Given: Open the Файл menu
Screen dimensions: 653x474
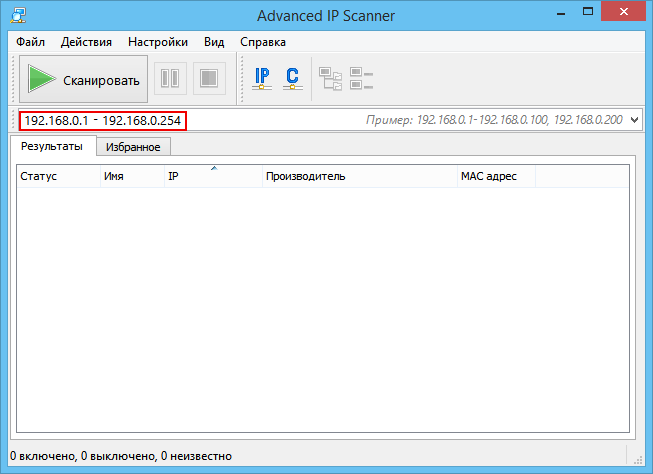Looking at the screenshot, I should coord(30,42).
